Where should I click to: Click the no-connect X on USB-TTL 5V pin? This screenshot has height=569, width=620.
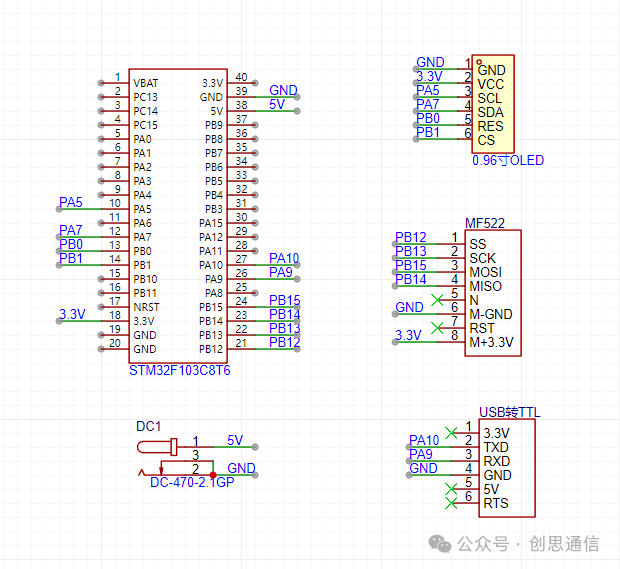(451, 489)
